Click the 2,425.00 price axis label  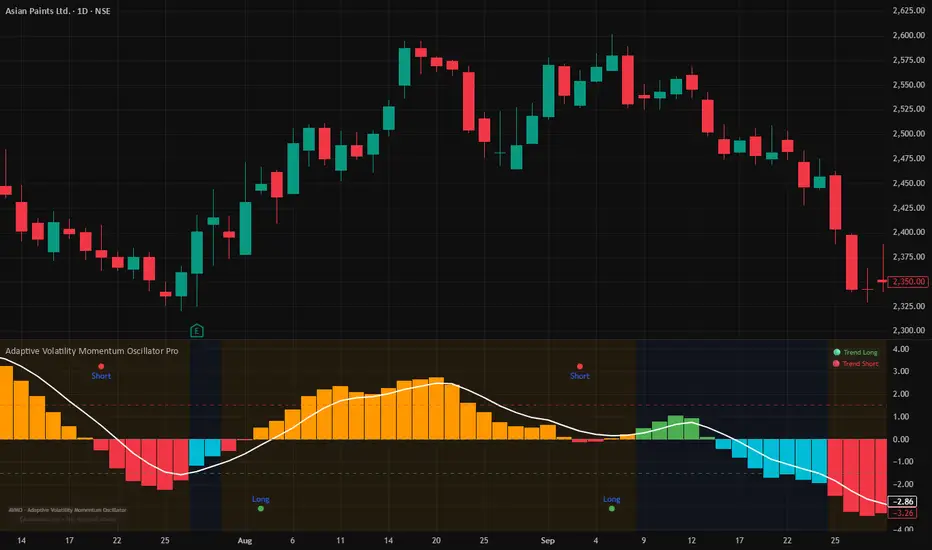tap(909, 208)
